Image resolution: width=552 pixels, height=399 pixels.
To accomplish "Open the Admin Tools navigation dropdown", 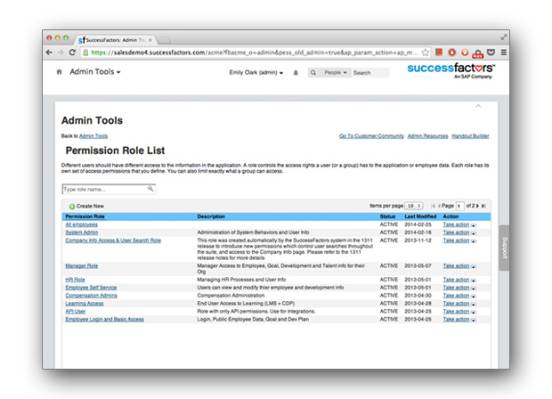I will 95,72.
